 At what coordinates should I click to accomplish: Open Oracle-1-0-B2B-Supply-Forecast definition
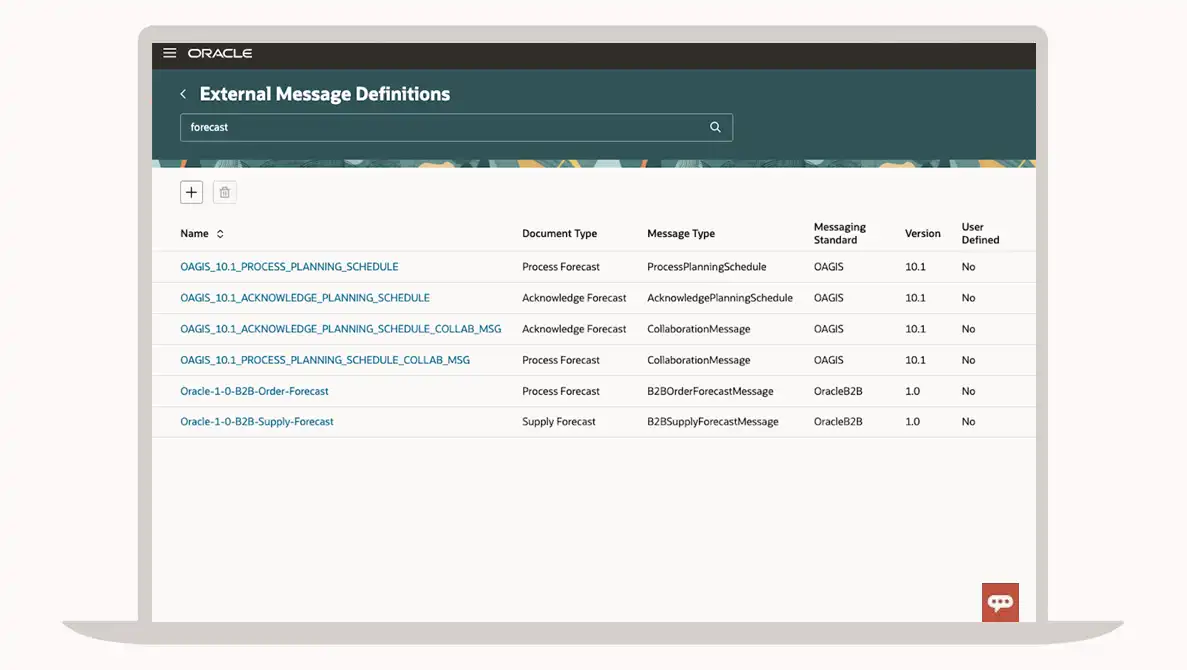point(257,422)
